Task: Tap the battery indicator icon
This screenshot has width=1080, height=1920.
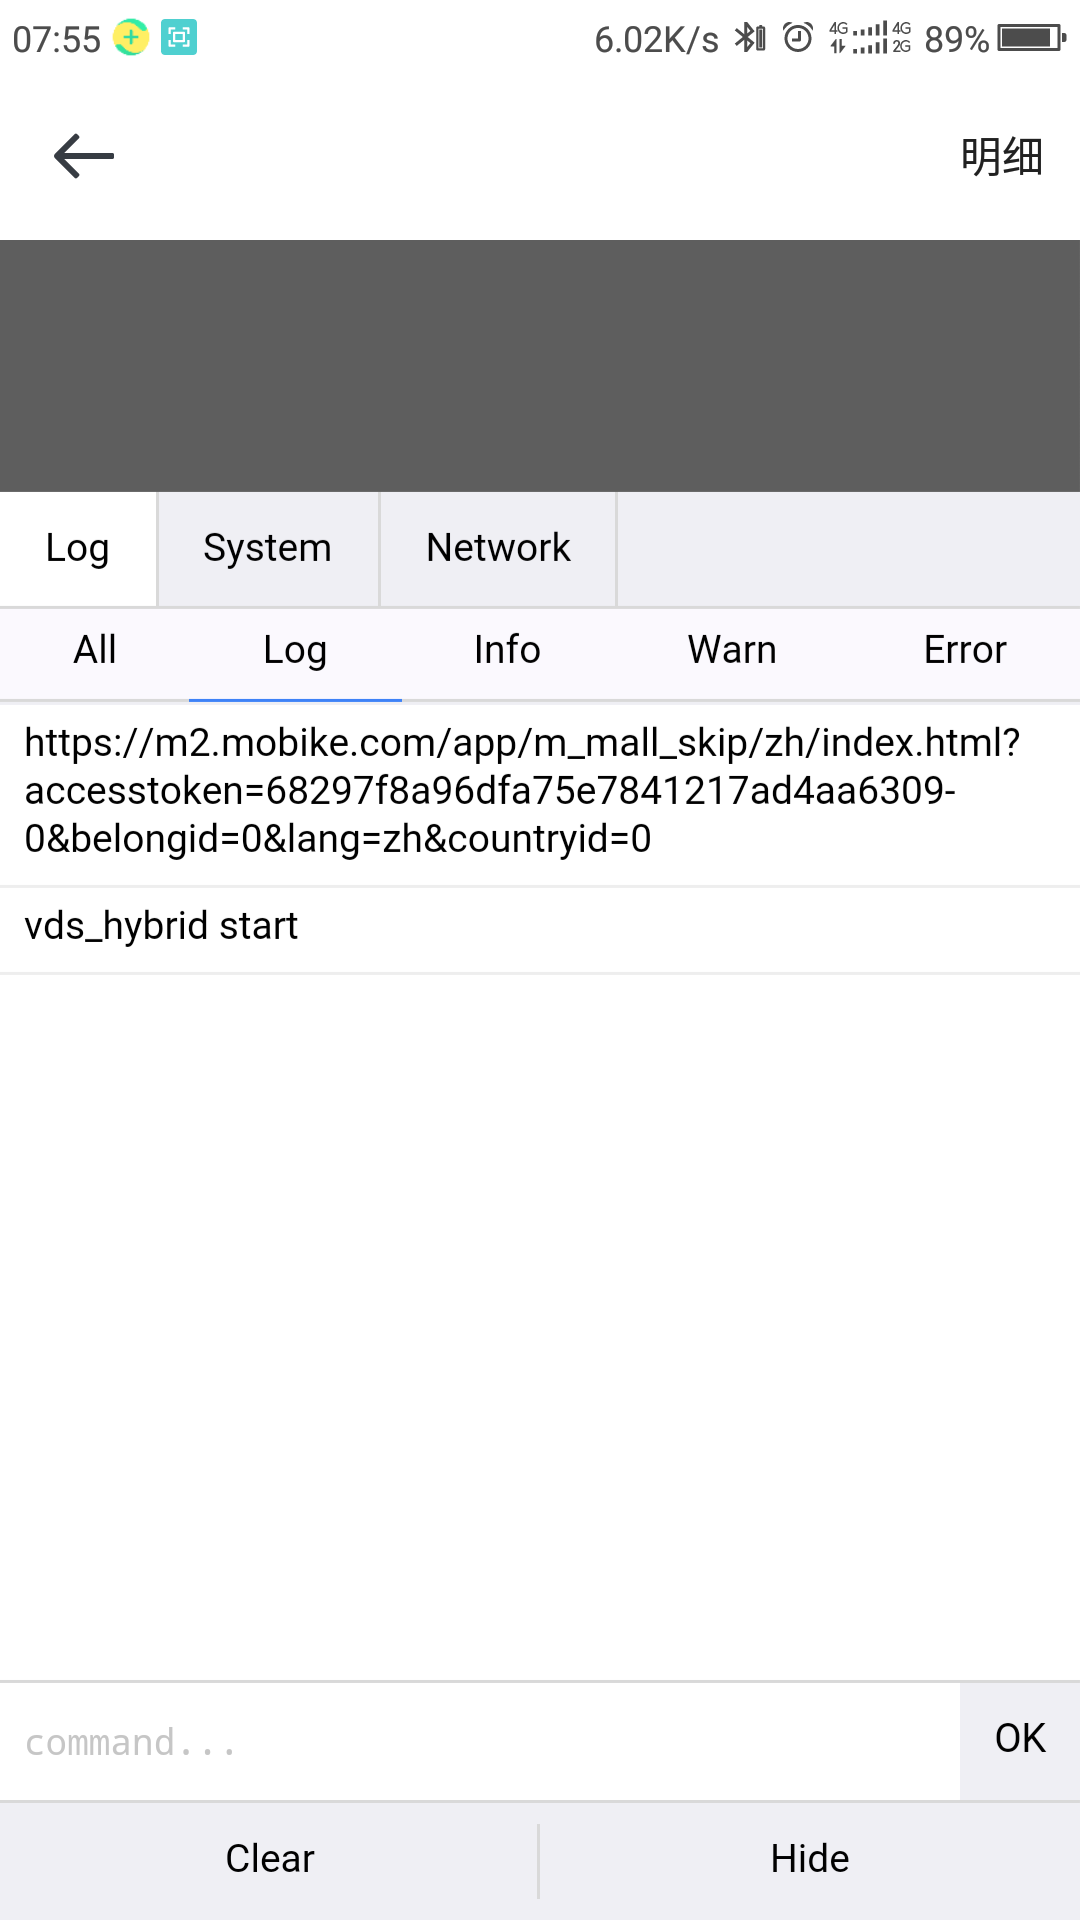Action: point(1032,38)
